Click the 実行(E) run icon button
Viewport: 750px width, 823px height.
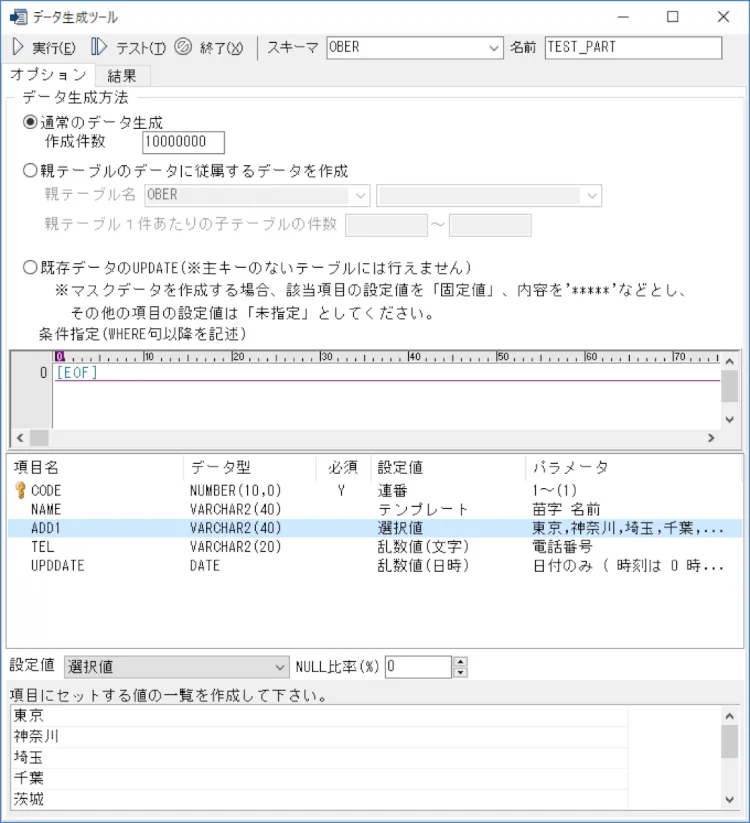click(x=44, y=47)
